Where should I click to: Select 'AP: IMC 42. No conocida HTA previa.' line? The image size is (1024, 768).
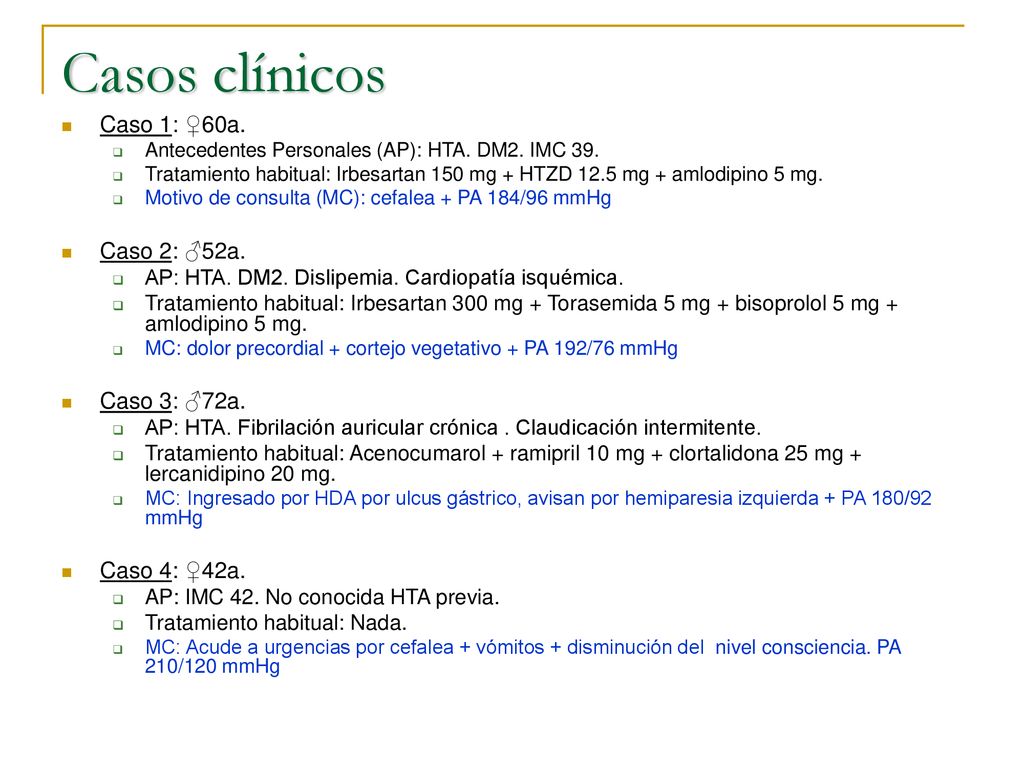[322, 598]
